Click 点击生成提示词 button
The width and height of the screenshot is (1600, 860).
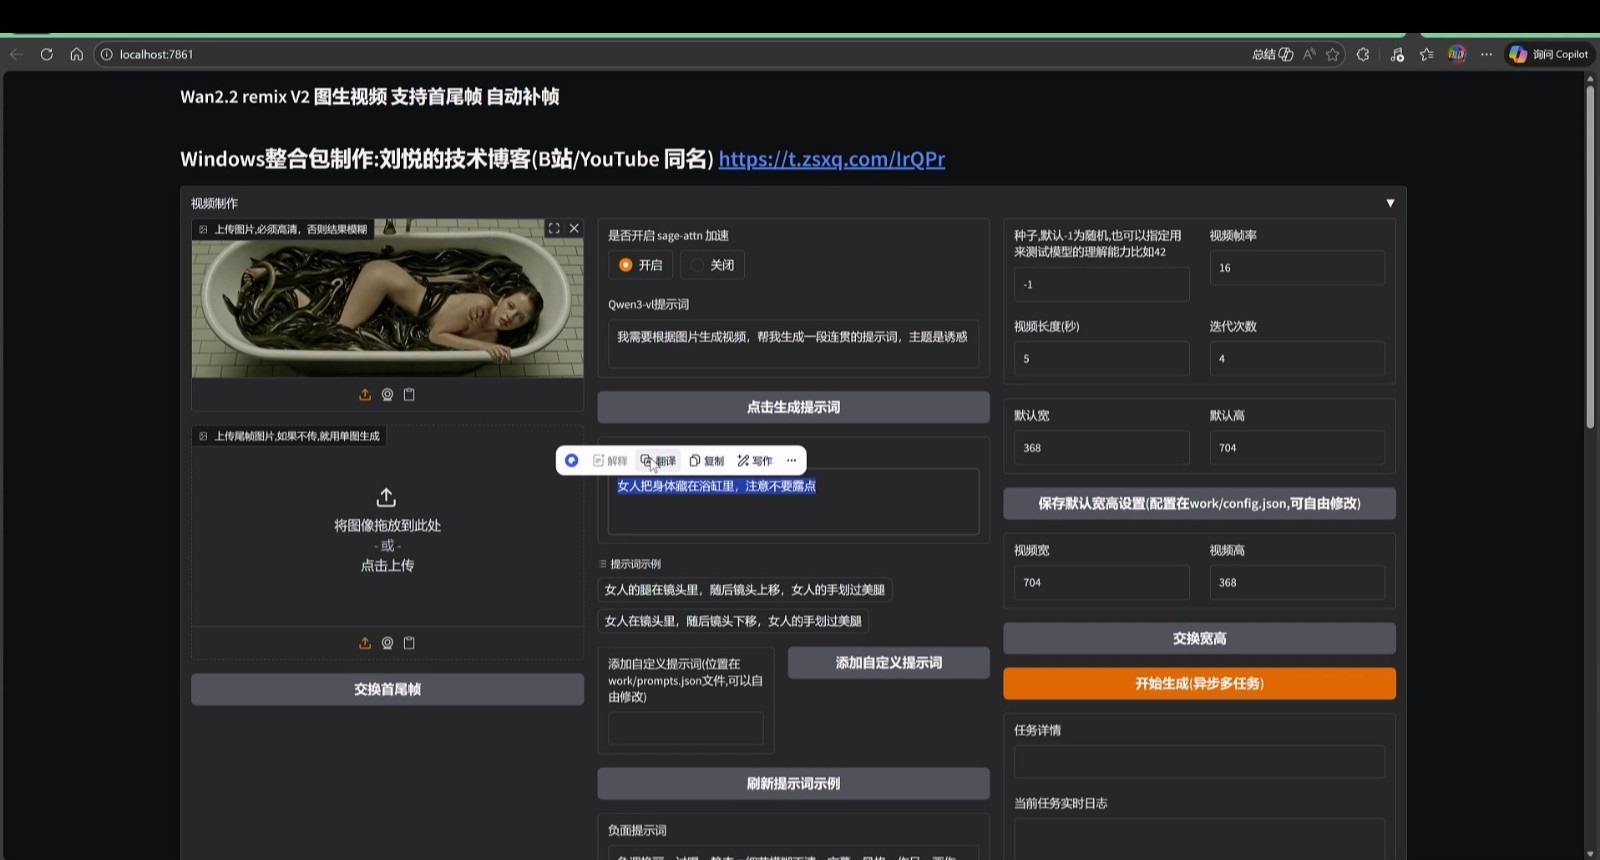point(793,407)
